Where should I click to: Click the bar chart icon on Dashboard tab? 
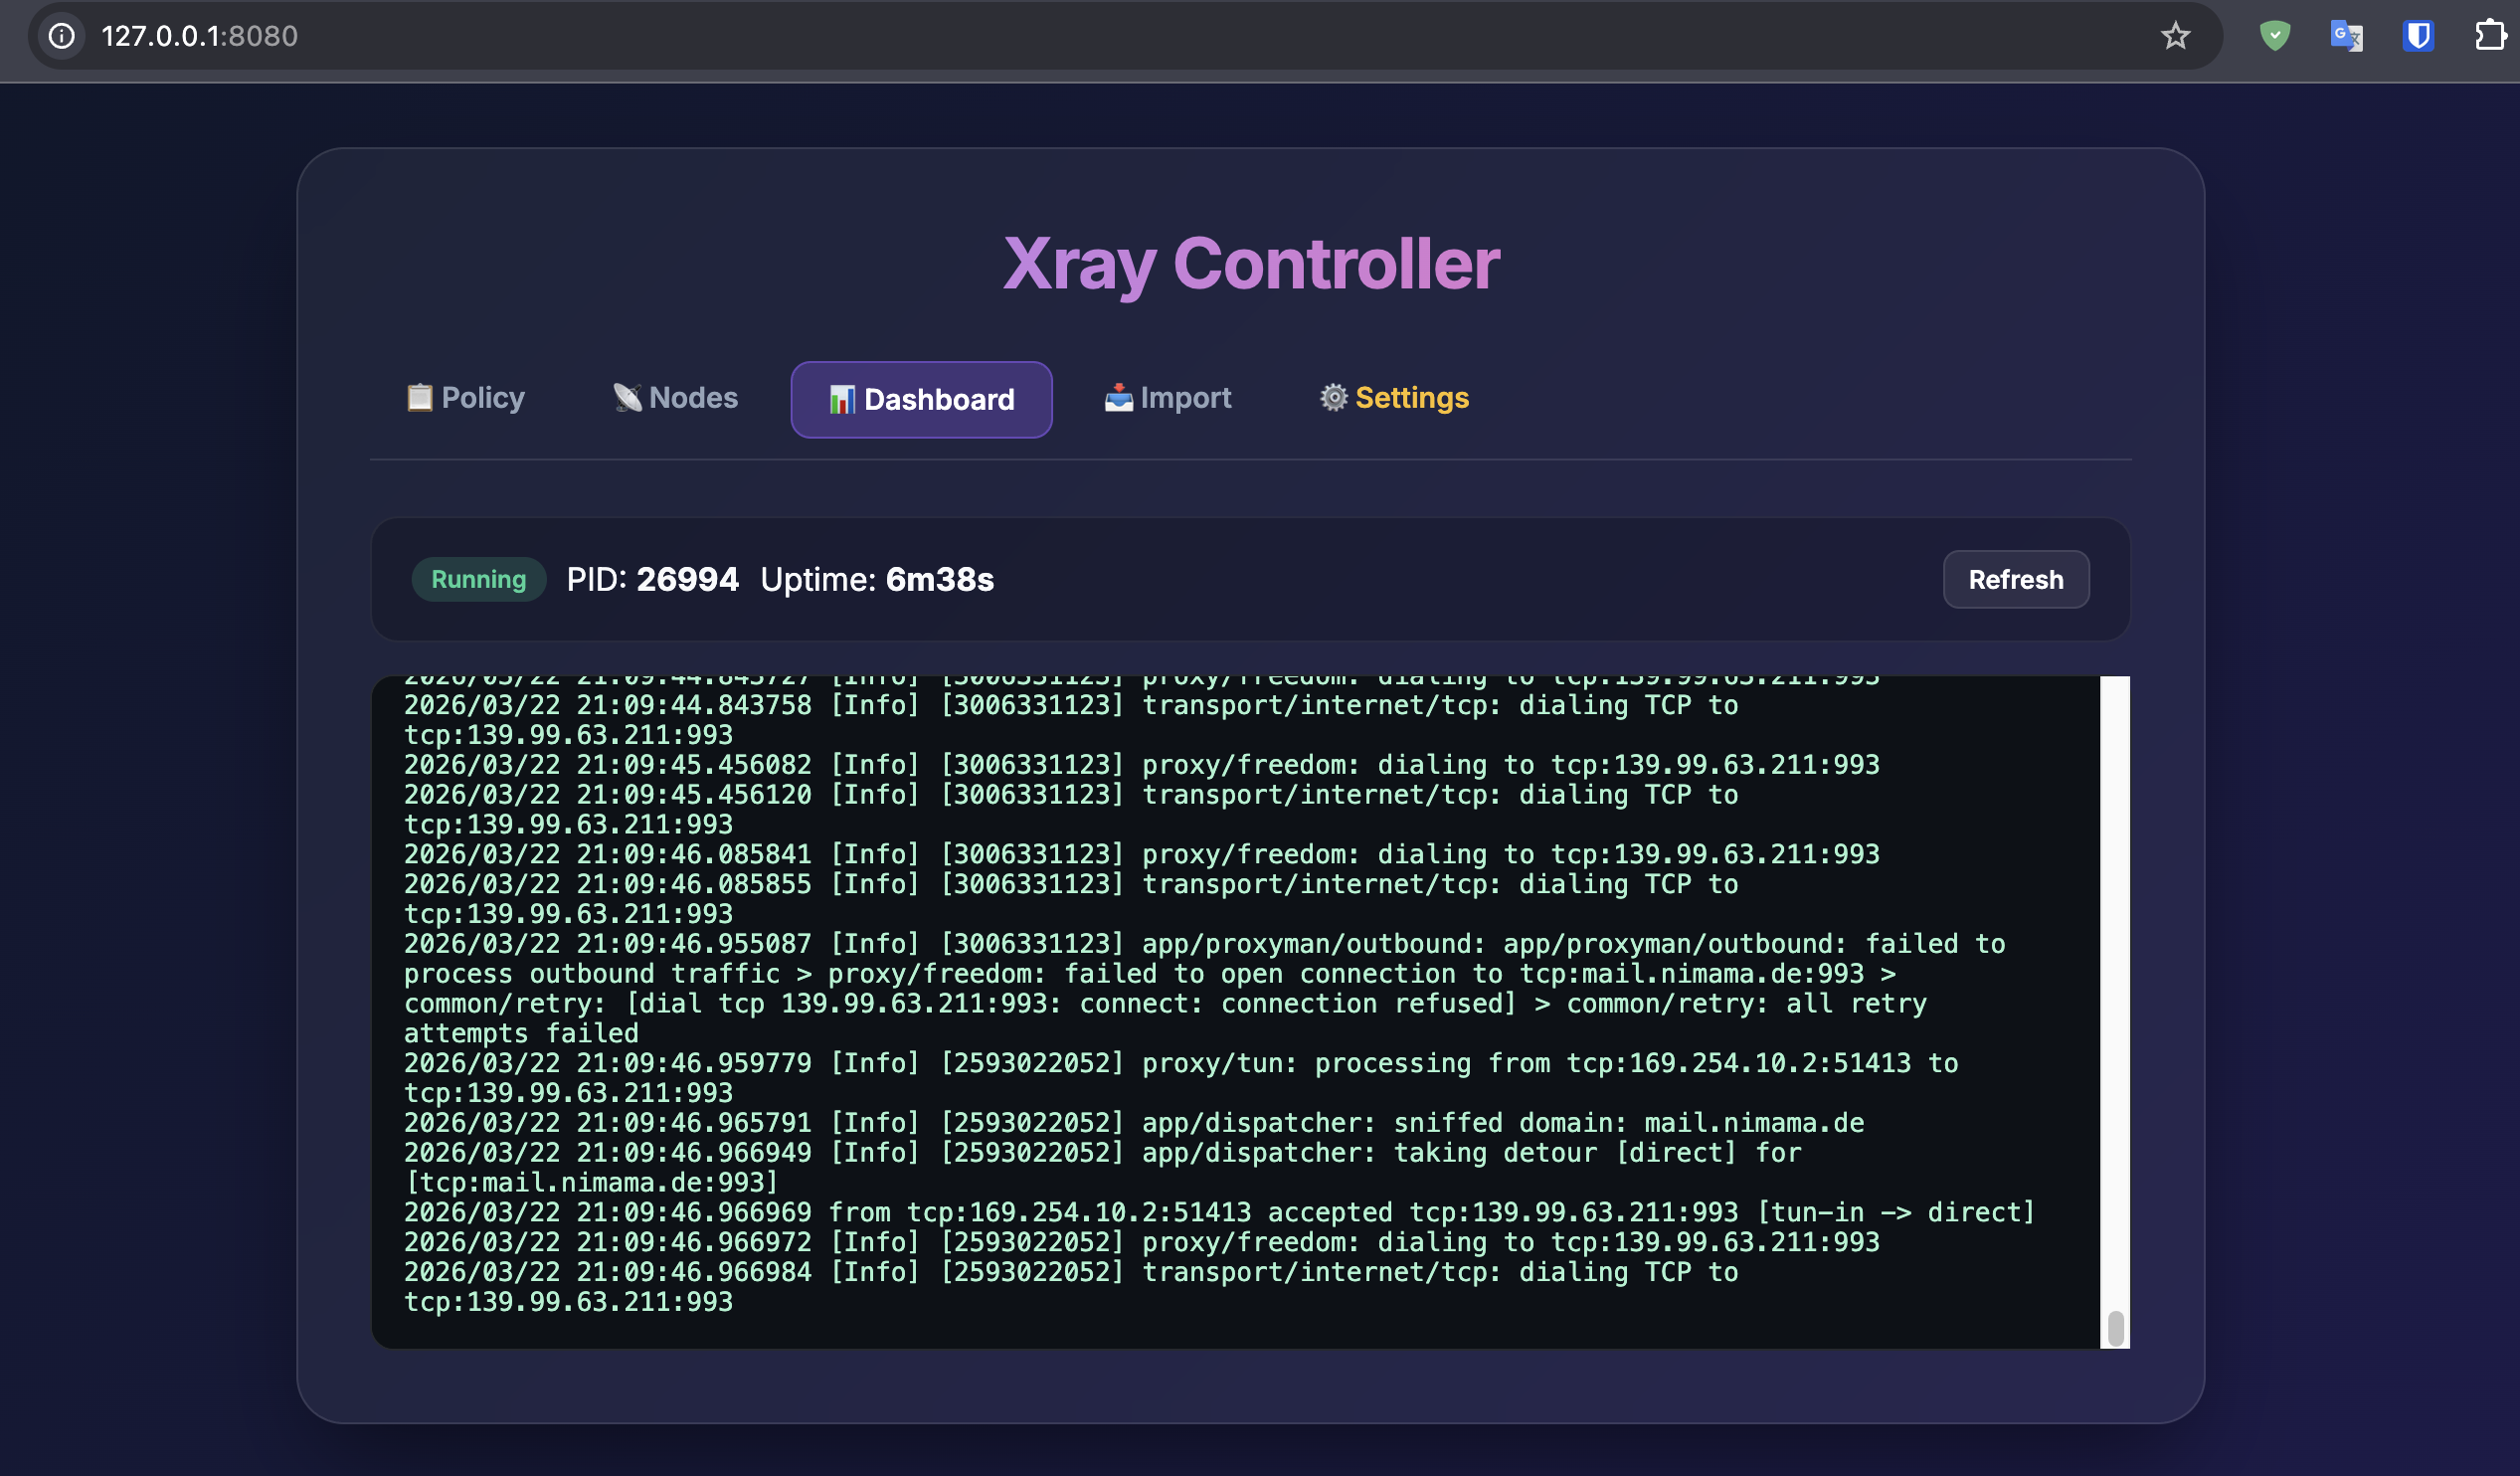coord(841,400)
